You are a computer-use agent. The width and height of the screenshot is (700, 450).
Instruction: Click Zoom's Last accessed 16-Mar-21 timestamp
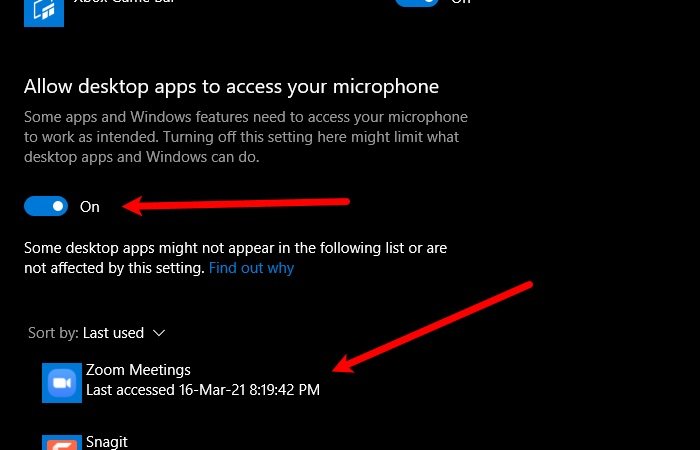coord(203,390)
